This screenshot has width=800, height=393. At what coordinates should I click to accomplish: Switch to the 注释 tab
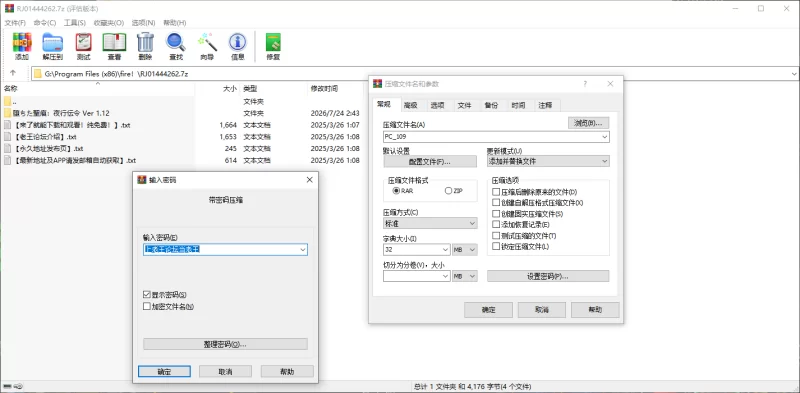tap(545, 105)
